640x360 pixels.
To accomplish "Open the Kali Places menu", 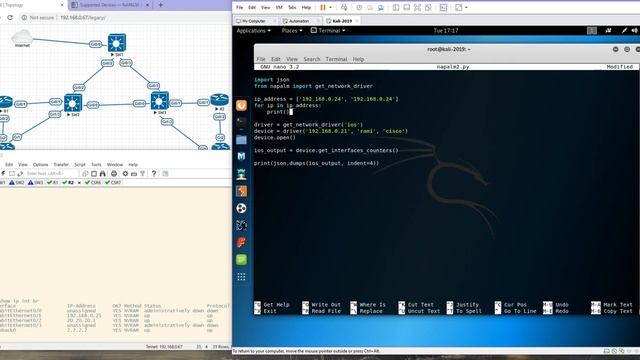I will click(x=292, y=31).
